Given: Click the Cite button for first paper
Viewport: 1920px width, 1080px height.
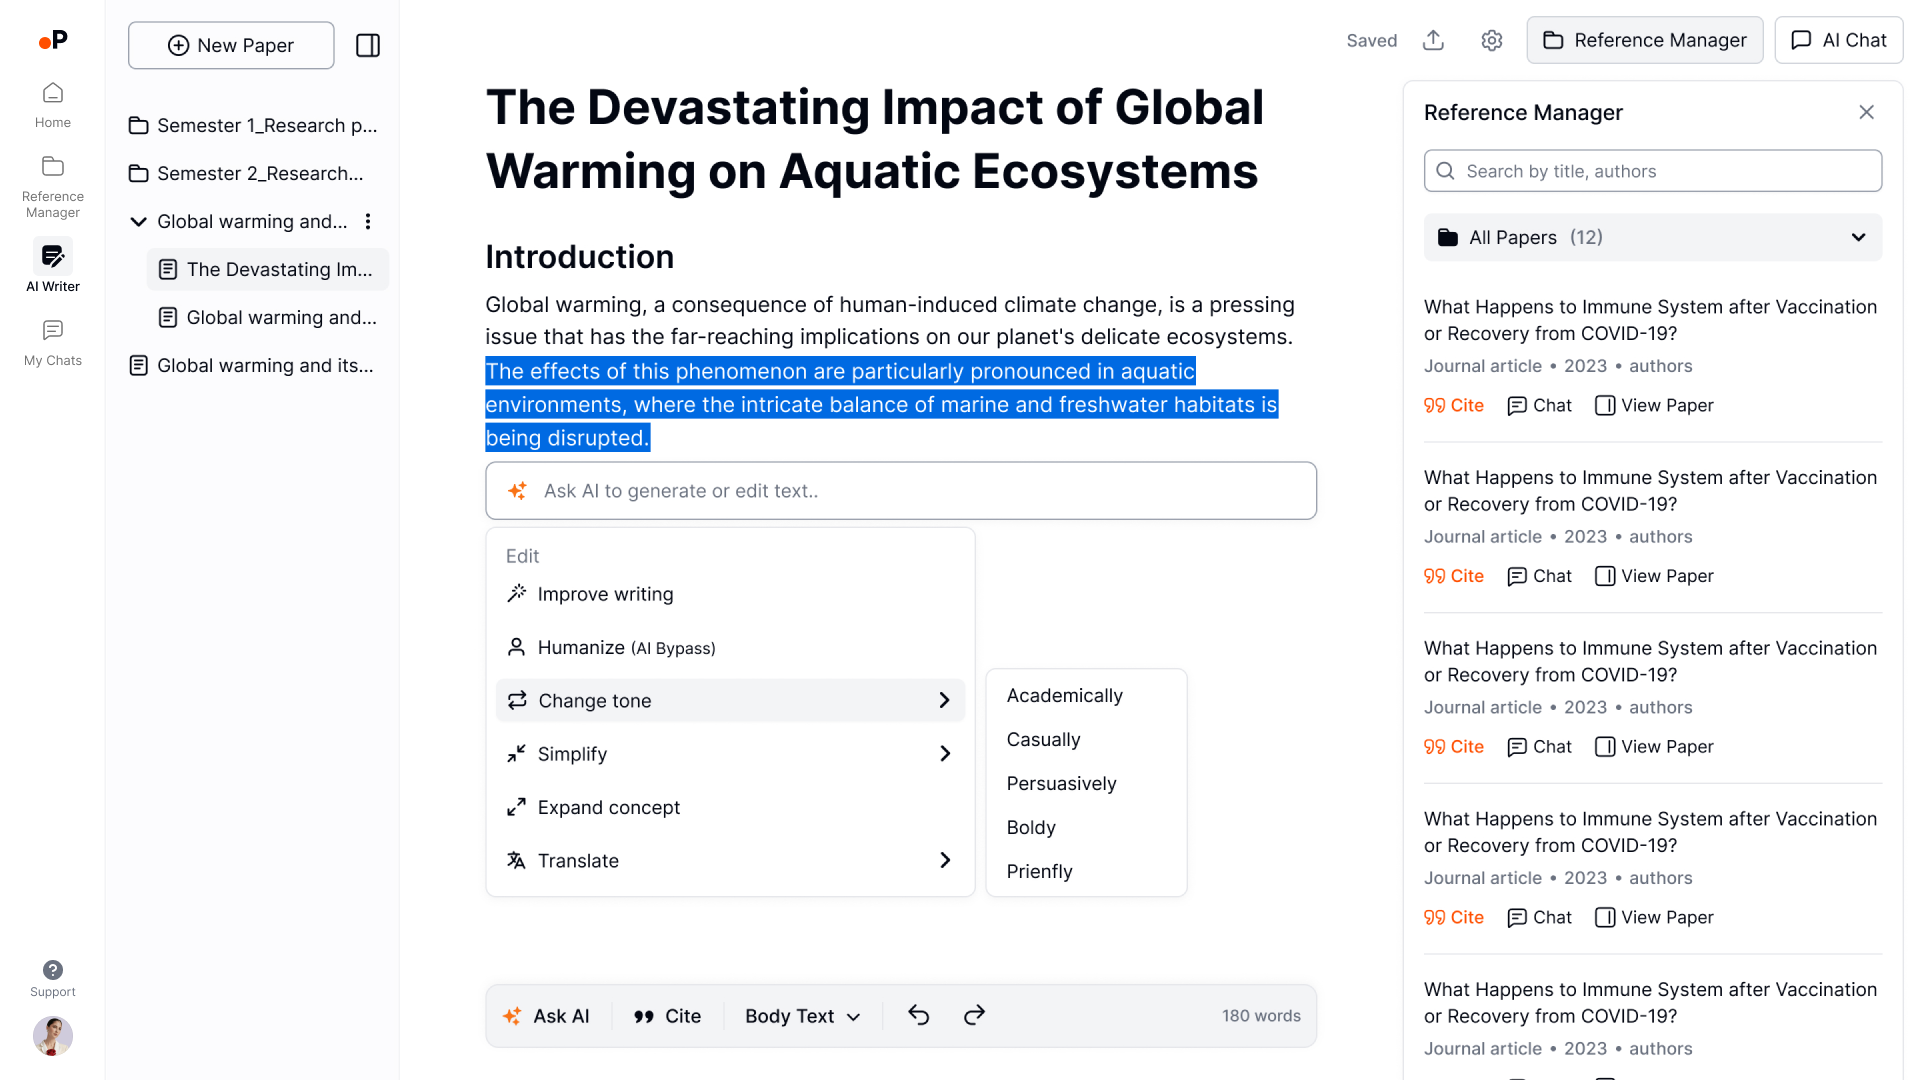Looking at the screenshot, I should tap(1453, 405).
